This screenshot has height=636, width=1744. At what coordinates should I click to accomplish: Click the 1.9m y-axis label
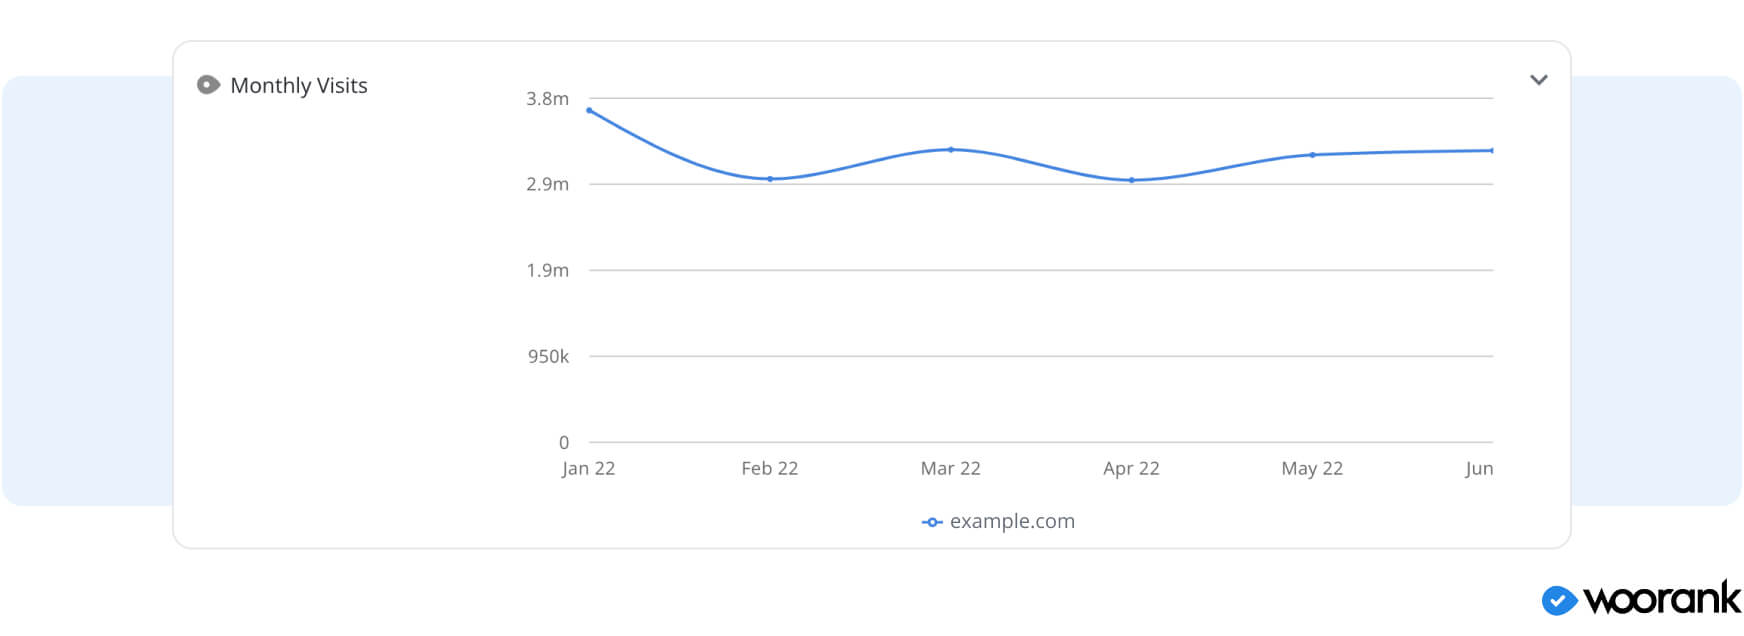[x=547, y=271]
